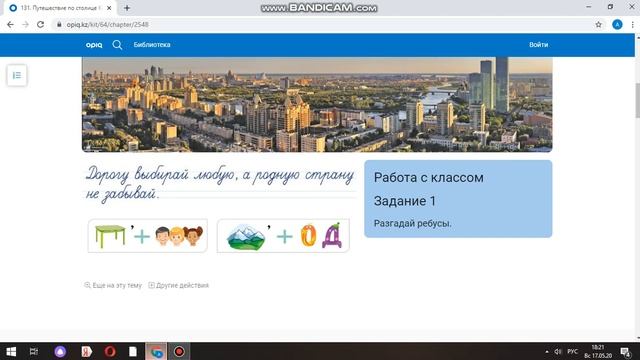Close the '131. Путешествие по столице' tab

pyautogui.click(x=109, y=8)
